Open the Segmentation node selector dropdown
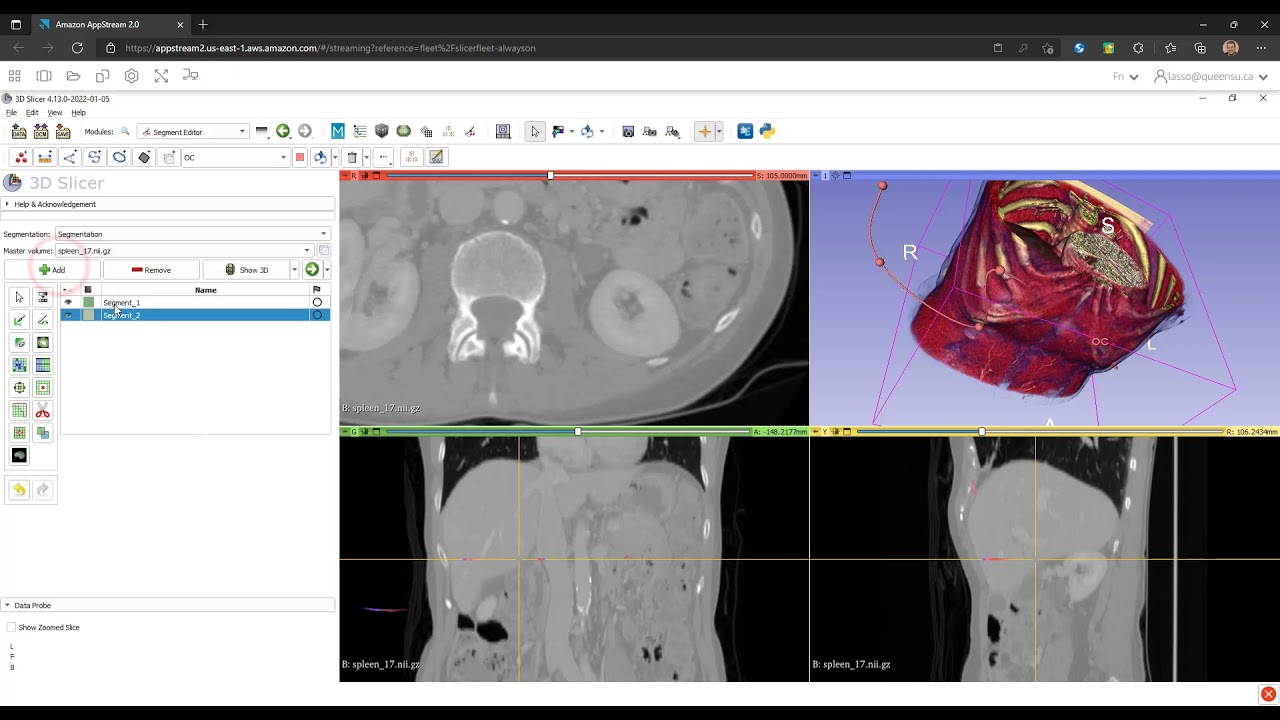The width and height of the screenshot is (1280, 720). click(192, 234)
